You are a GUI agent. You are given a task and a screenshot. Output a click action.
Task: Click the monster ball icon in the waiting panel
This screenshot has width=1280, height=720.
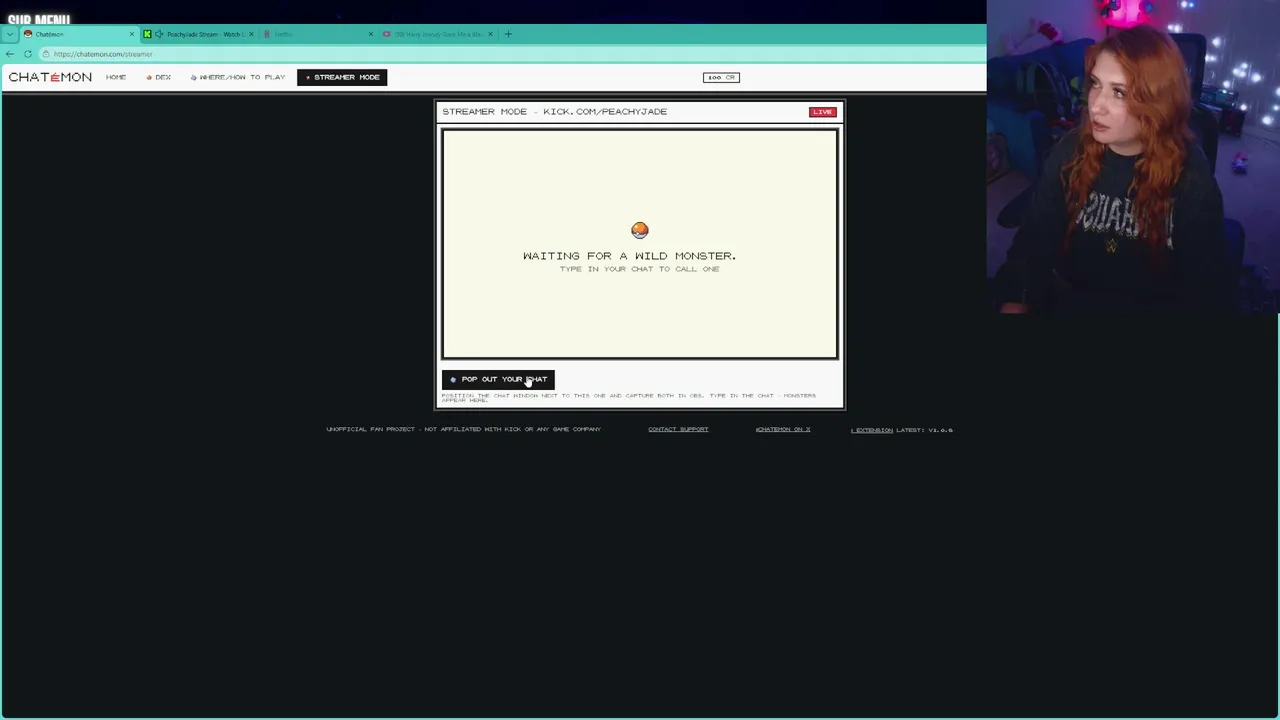(x=640, y=231)
